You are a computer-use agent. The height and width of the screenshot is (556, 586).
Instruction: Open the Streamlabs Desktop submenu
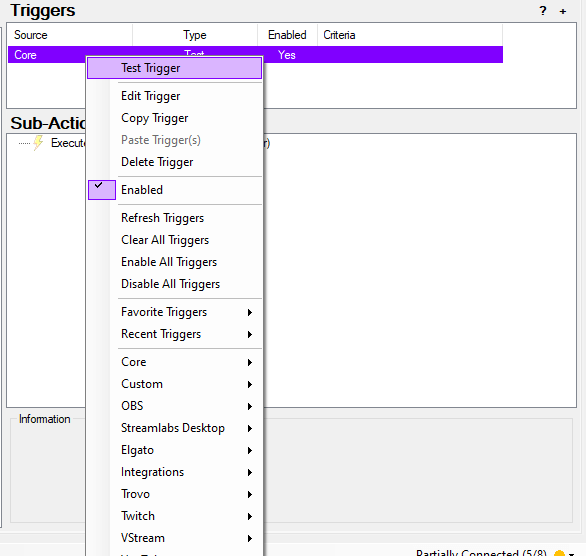pyautogui.click(x=175, y=428)
